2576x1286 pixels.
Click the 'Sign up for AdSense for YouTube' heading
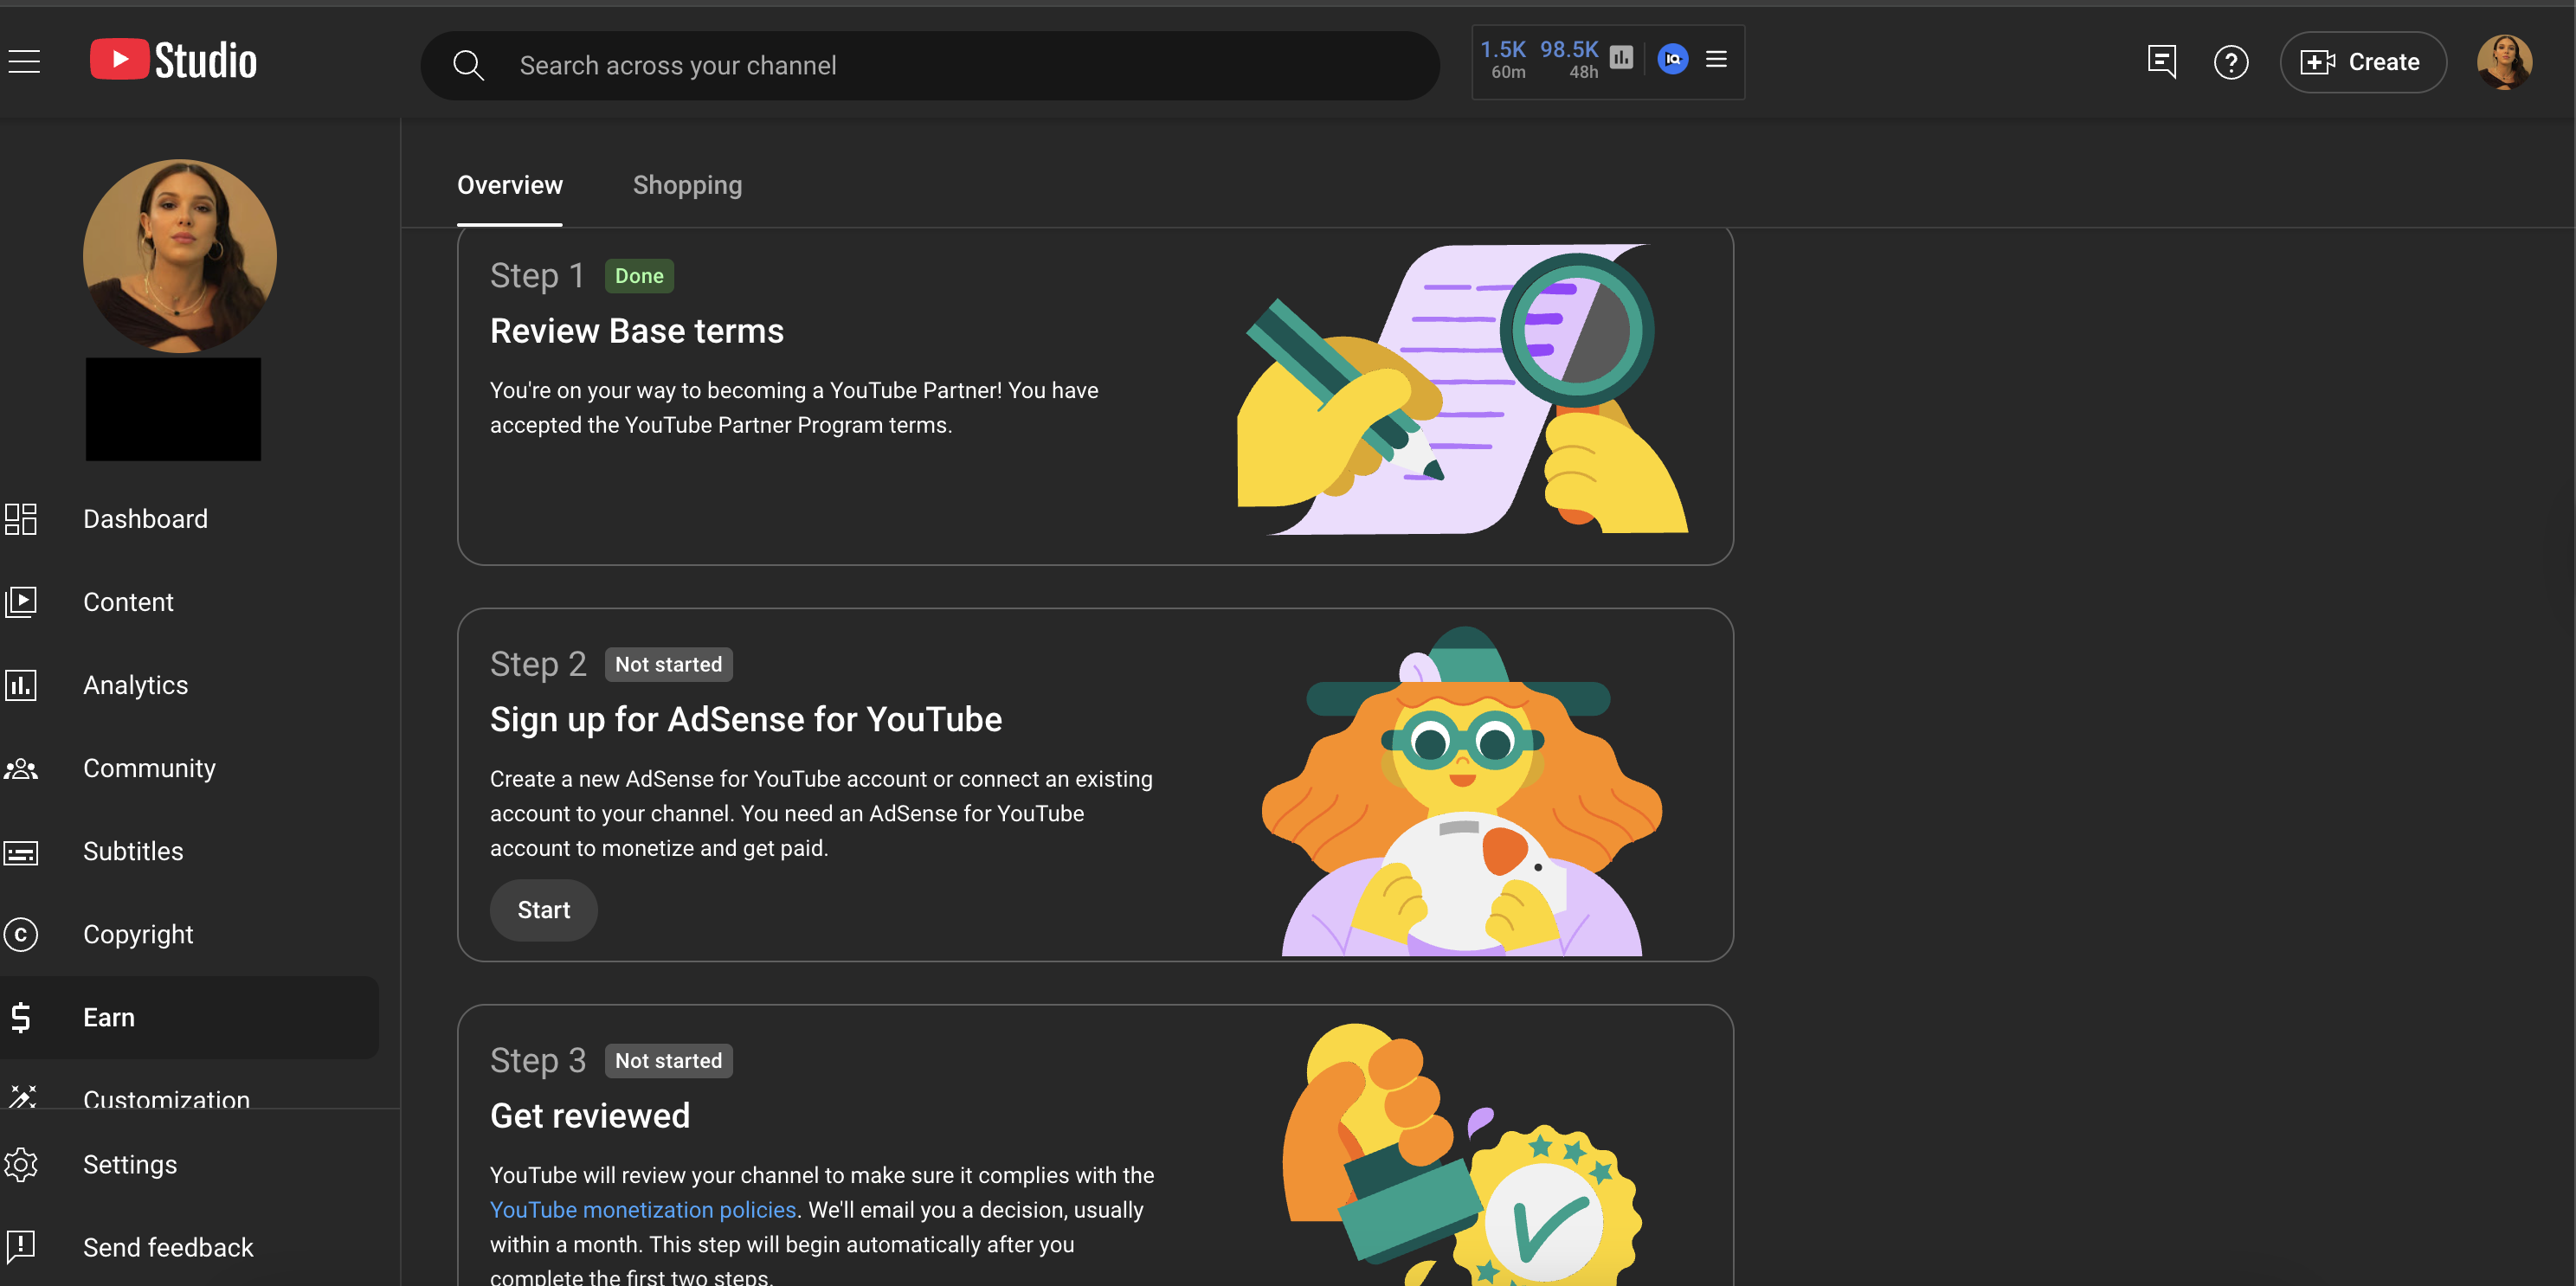tap(746, 720)
